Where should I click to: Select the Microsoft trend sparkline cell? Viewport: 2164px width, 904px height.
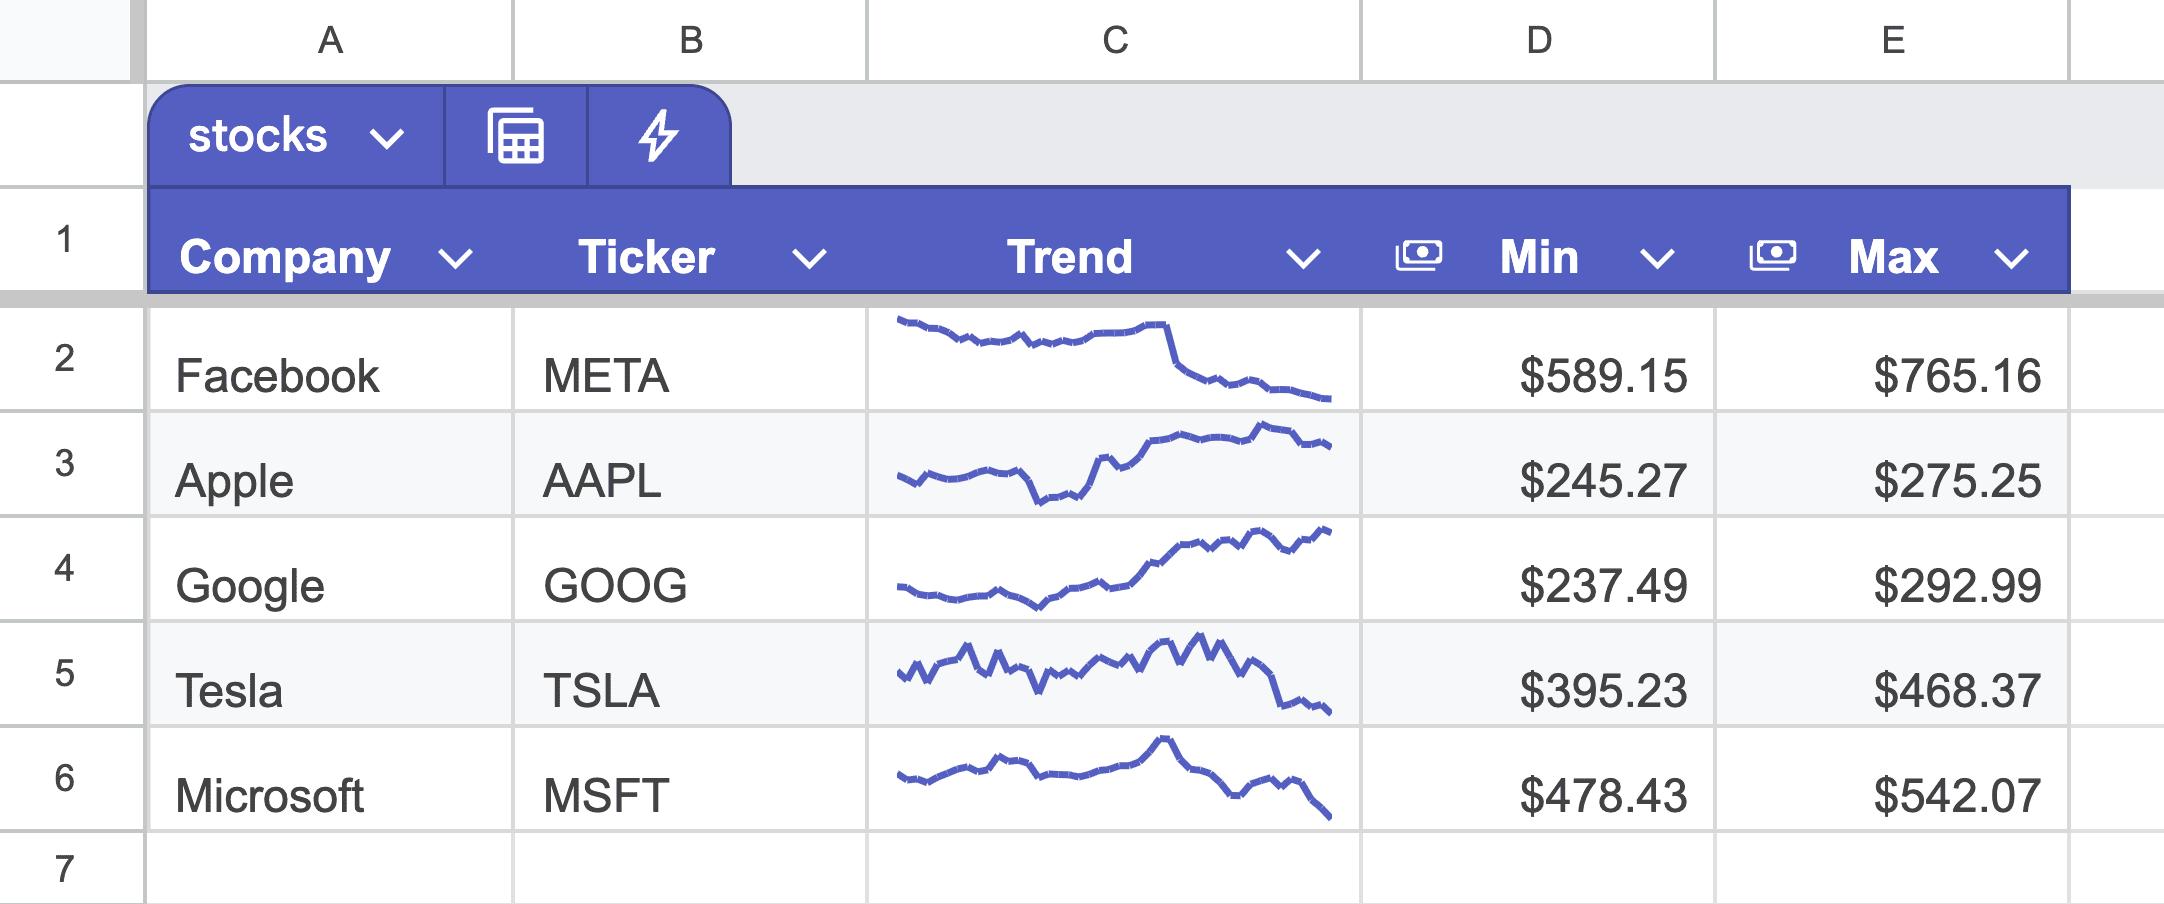tap(1114, 780)
